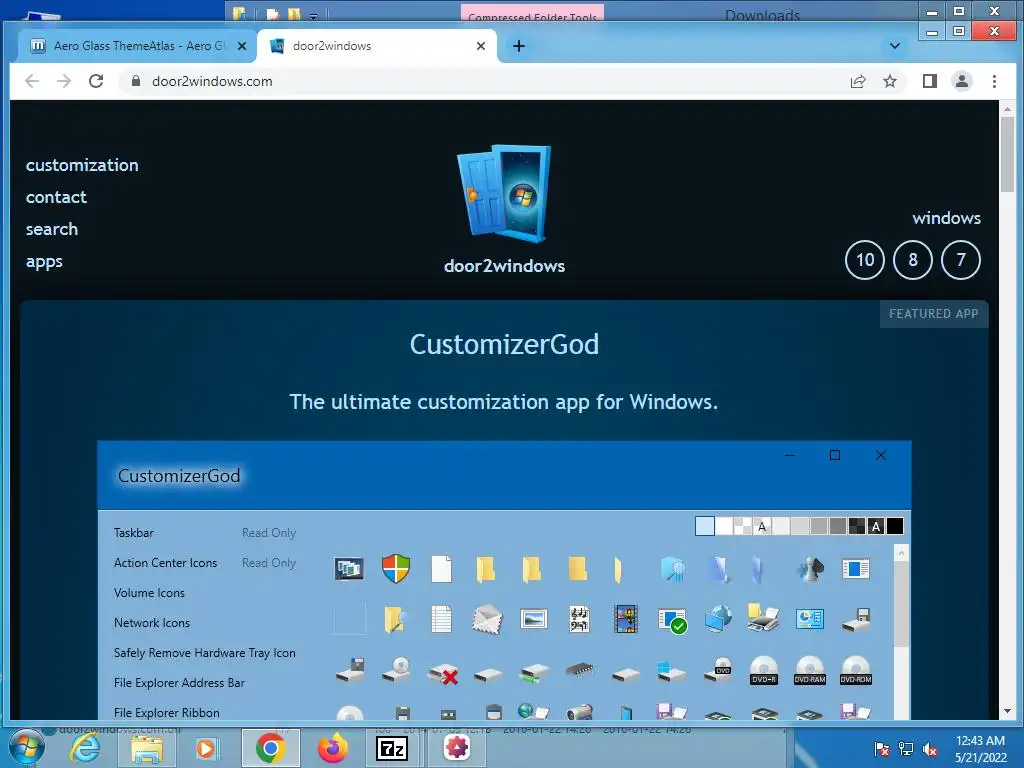Click the blank document page icon

(x=441, y=569)
